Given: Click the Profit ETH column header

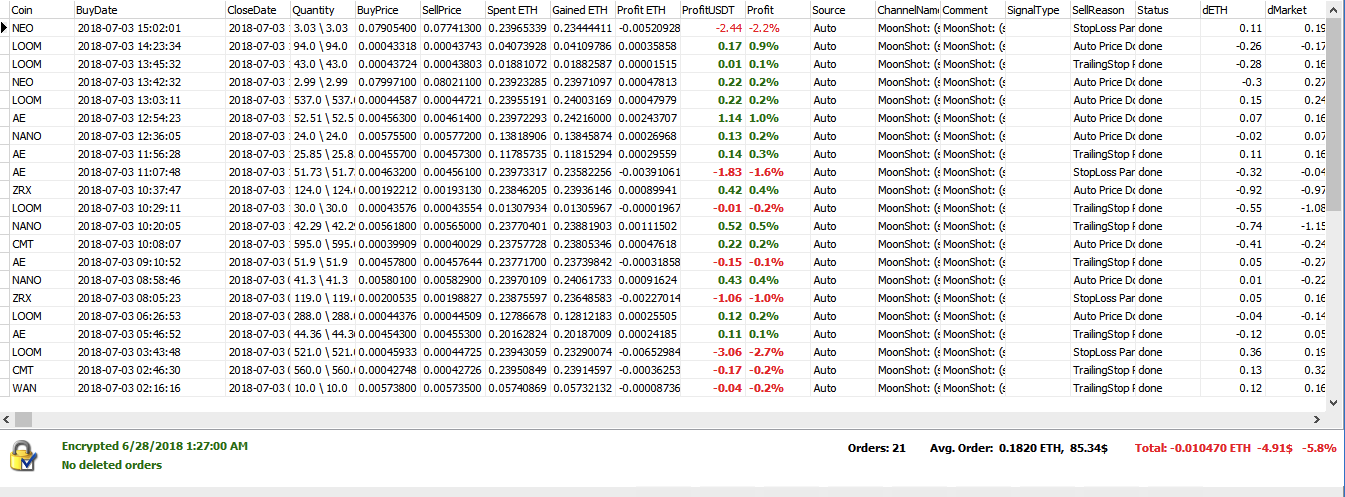Looking at the screenshot, I should pyautogui.click(x=647, y=9).
